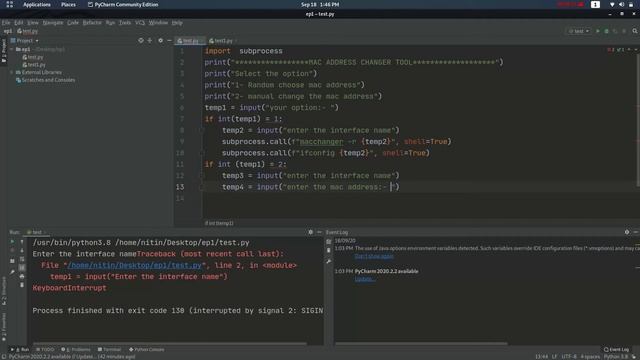Click the print icon in Run panel
The height and width of the screenshot is (360, 640).
pyautogui.click(x=22, y=276)
